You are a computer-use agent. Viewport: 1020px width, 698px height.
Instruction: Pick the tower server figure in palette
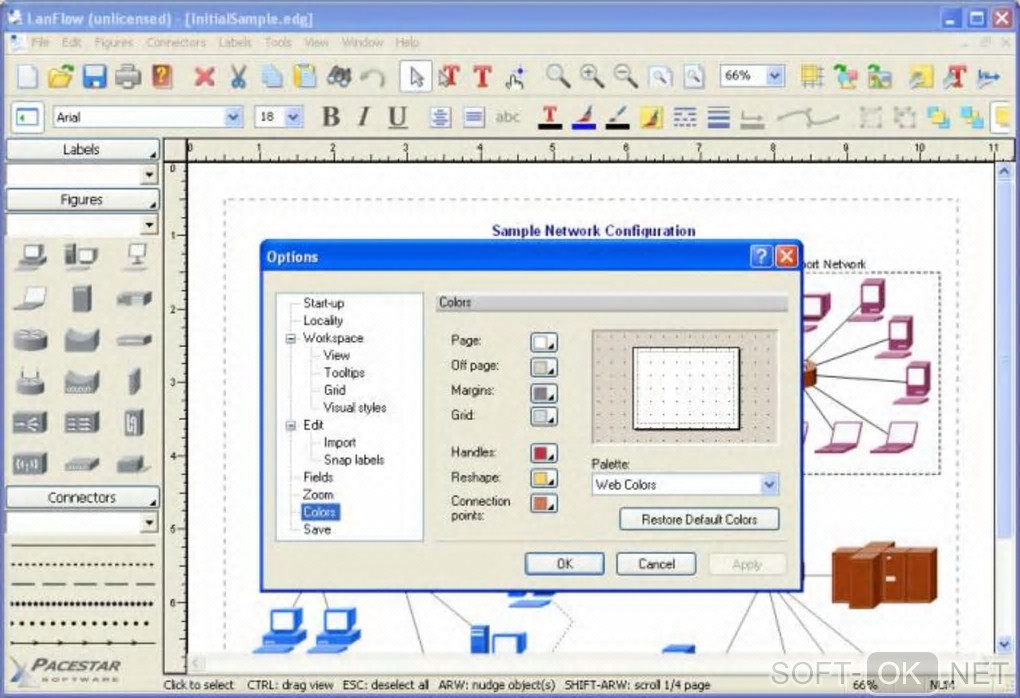[x=82, y=298]
